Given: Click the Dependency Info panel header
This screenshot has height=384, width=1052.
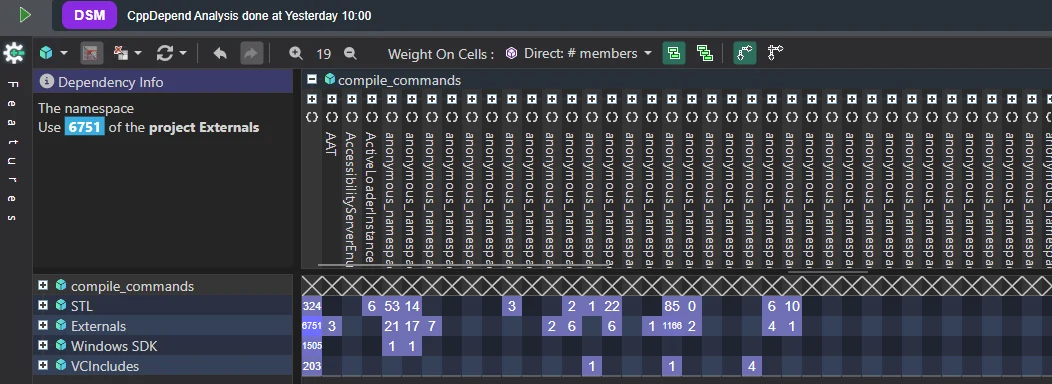Looking at the screenshot, I should [163, 82].
